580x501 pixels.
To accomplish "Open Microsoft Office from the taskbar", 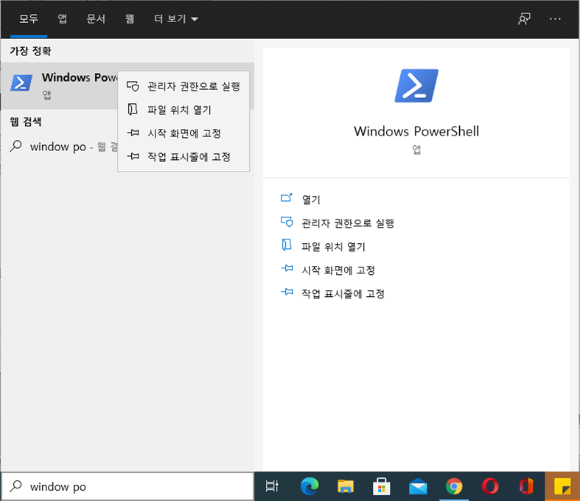I will pyautogui.click(x=526, y=486).
